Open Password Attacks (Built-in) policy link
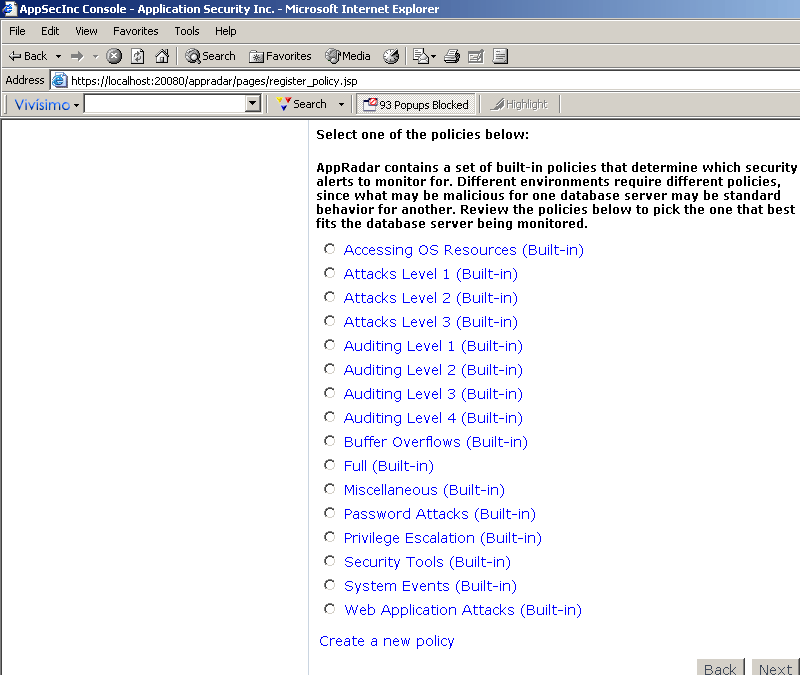 [x=440, y=514]
